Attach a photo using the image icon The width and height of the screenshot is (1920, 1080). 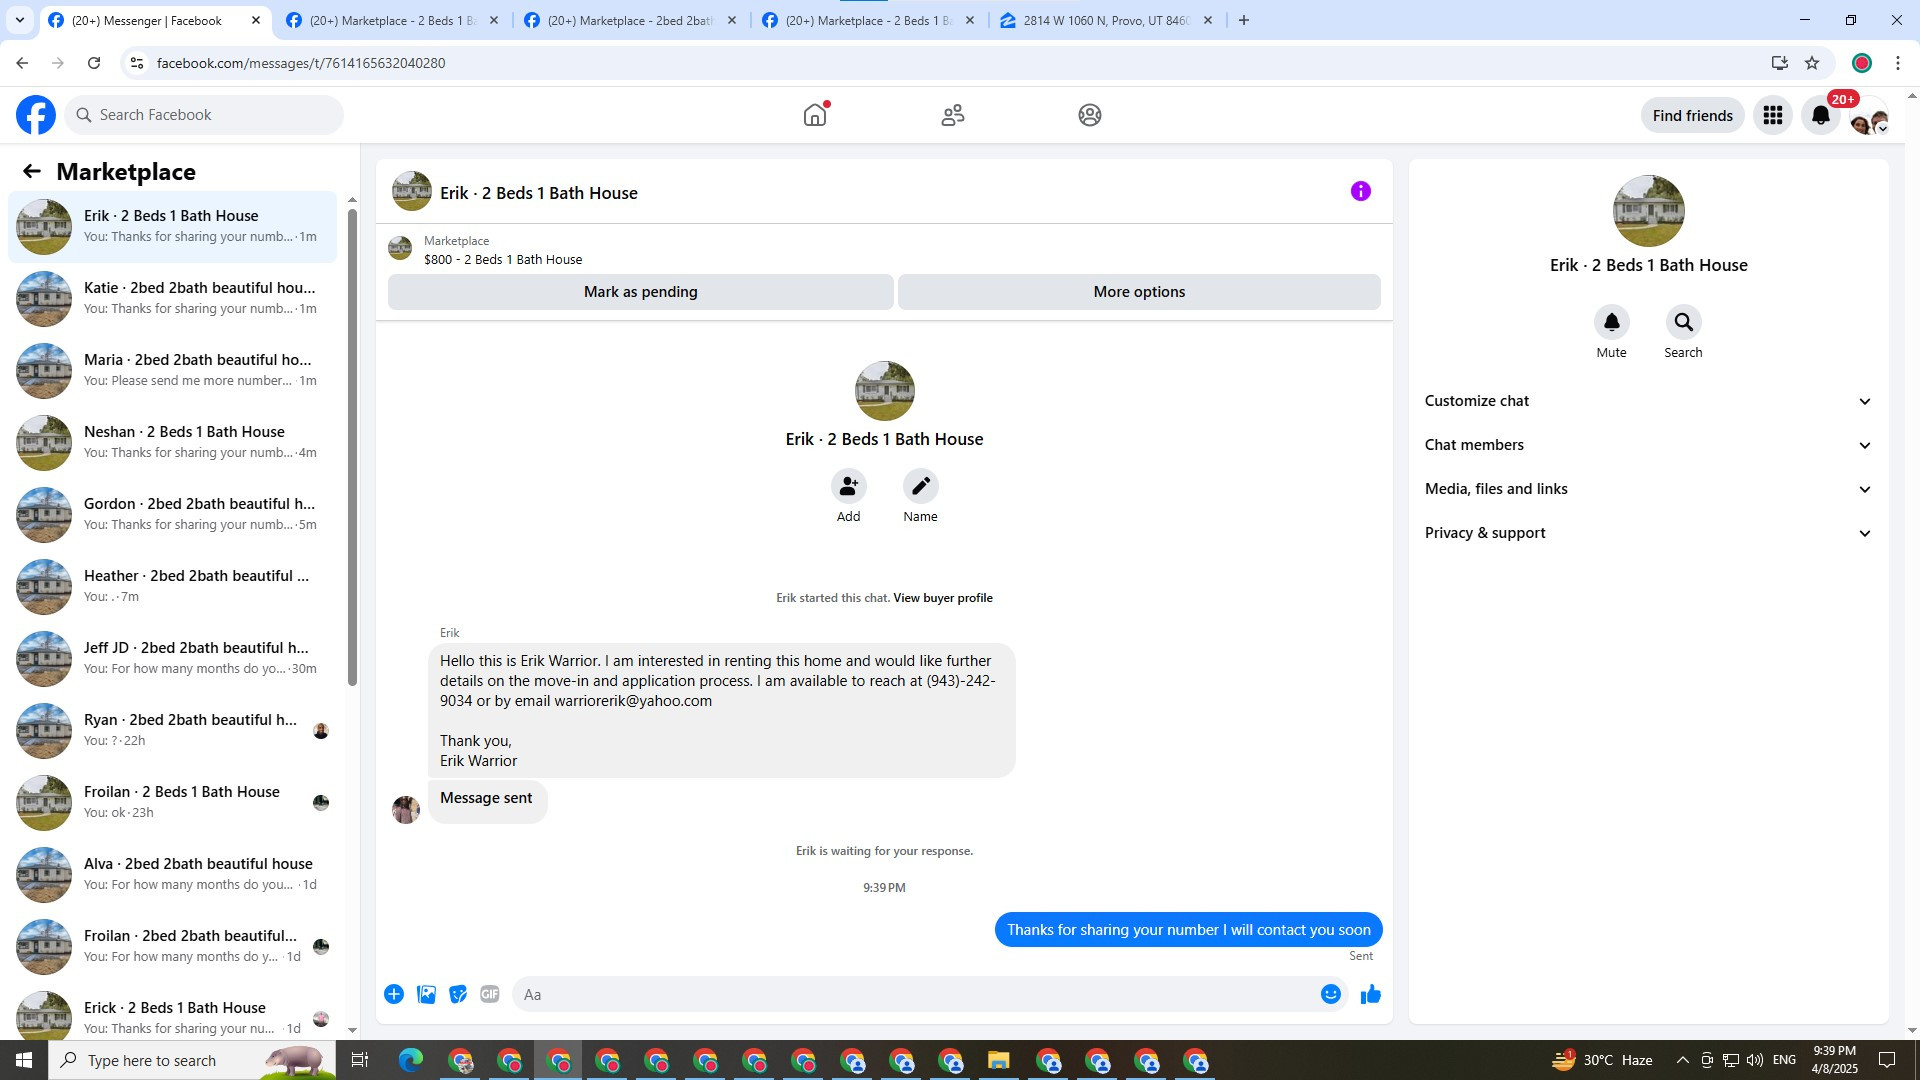(x=426, y=994)
